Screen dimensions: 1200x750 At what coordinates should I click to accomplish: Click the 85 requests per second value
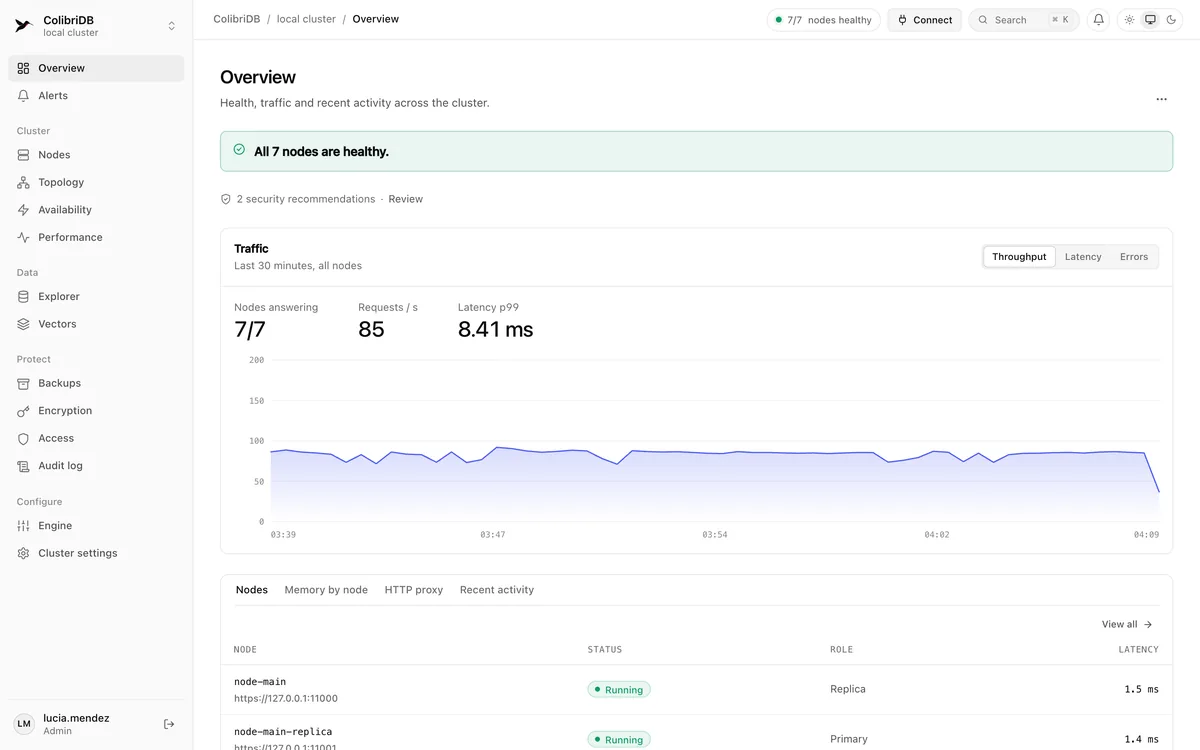point(371,329)
